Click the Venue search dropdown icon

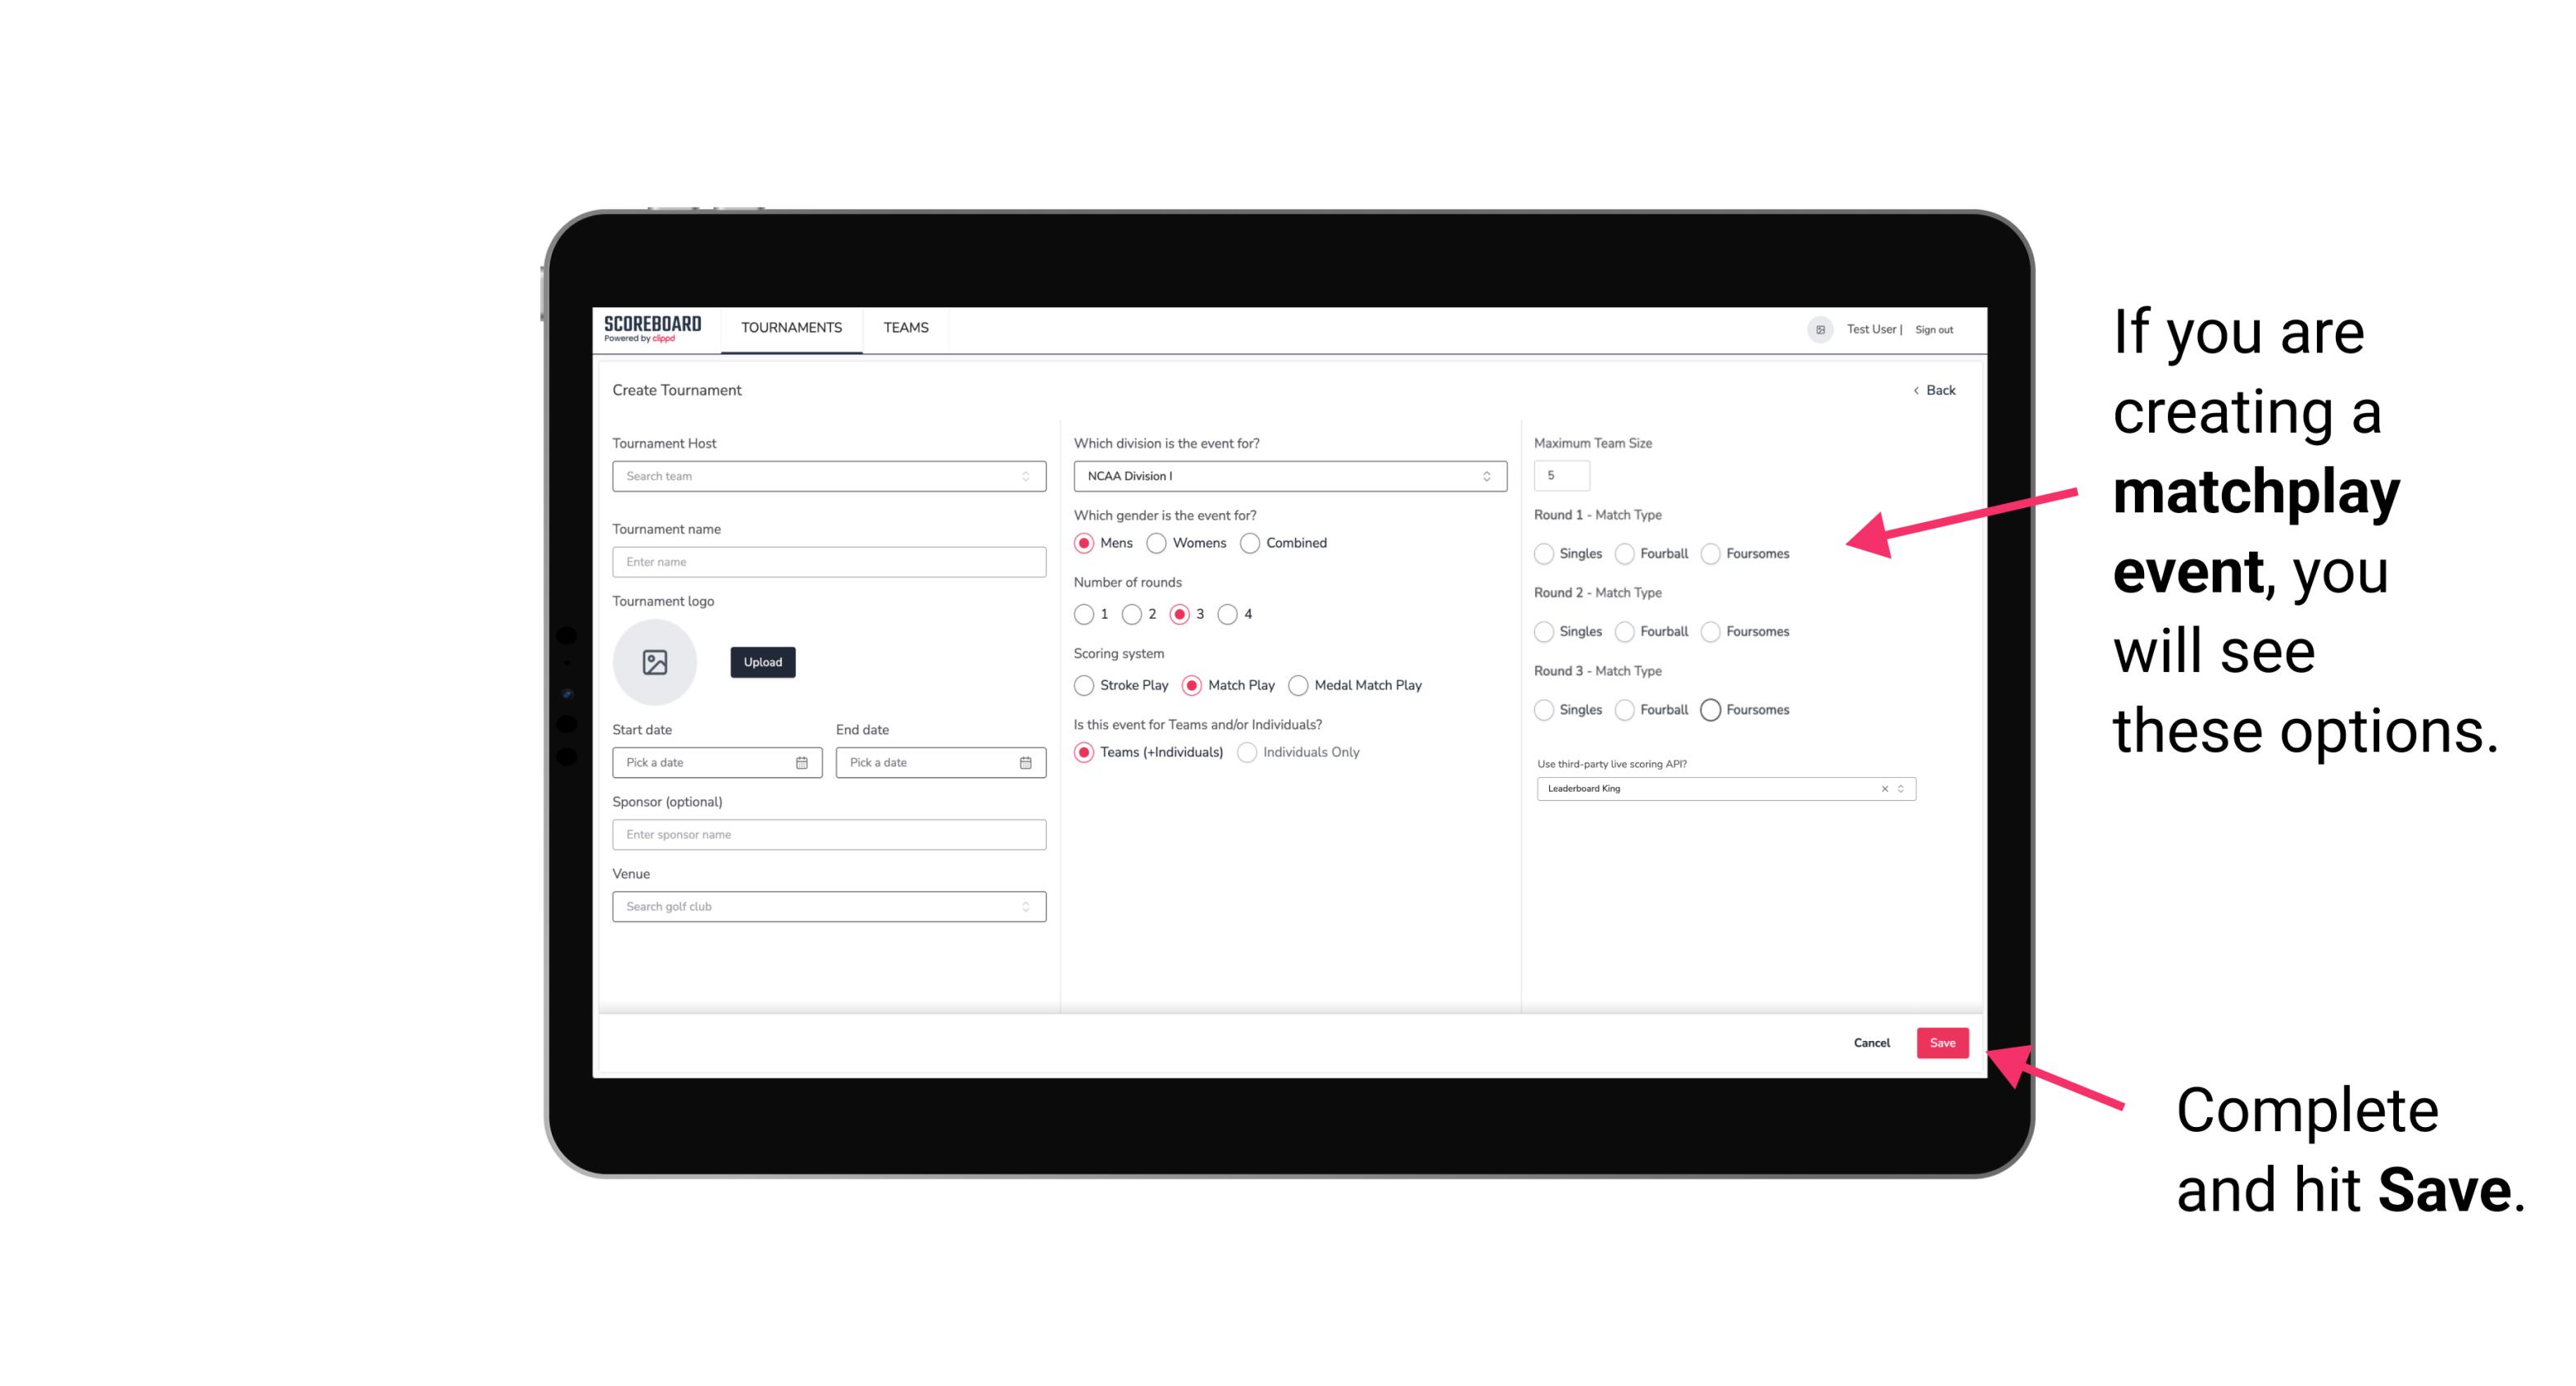pyautogui.click(x=1024, y=907)
